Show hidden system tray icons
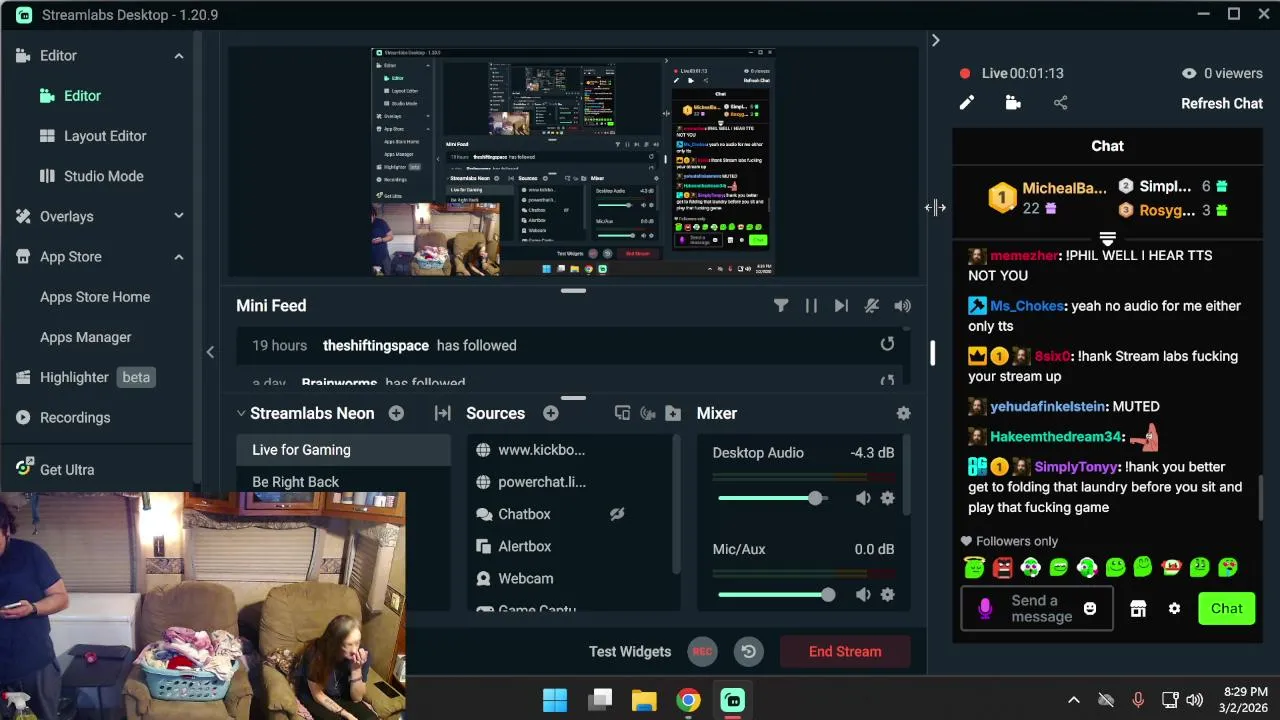Image resolution: width=1280 pixels, height=720 pixels. [1074, 700]
